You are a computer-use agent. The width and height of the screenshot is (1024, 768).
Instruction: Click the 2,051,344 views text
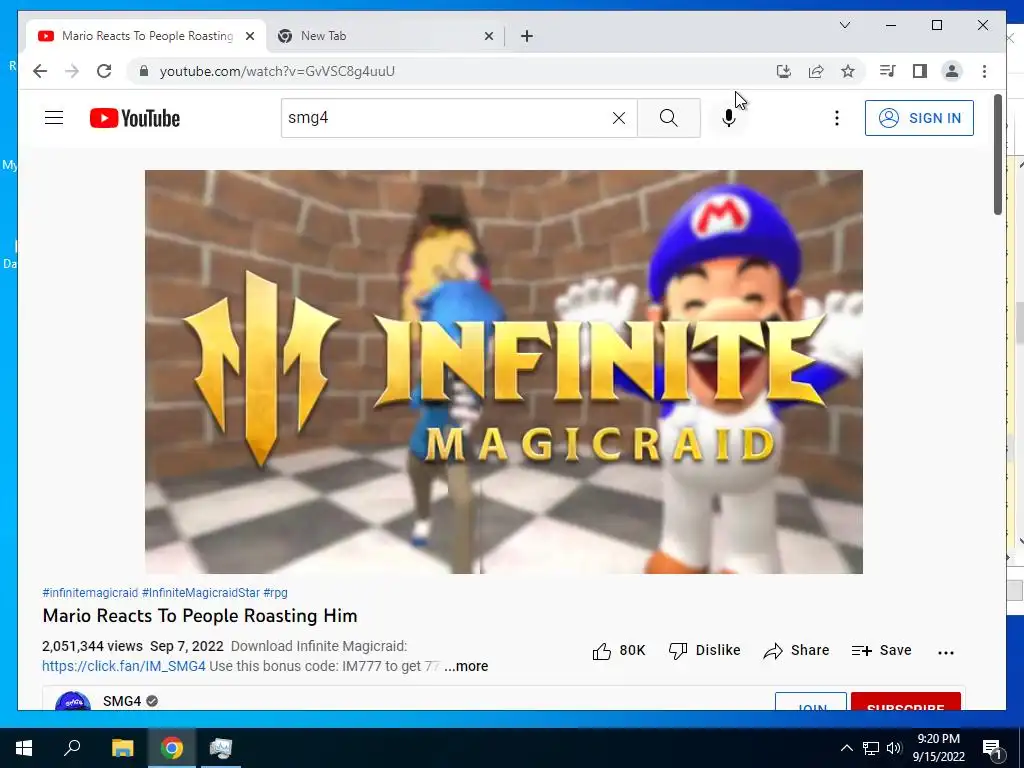tap(92, 646)
